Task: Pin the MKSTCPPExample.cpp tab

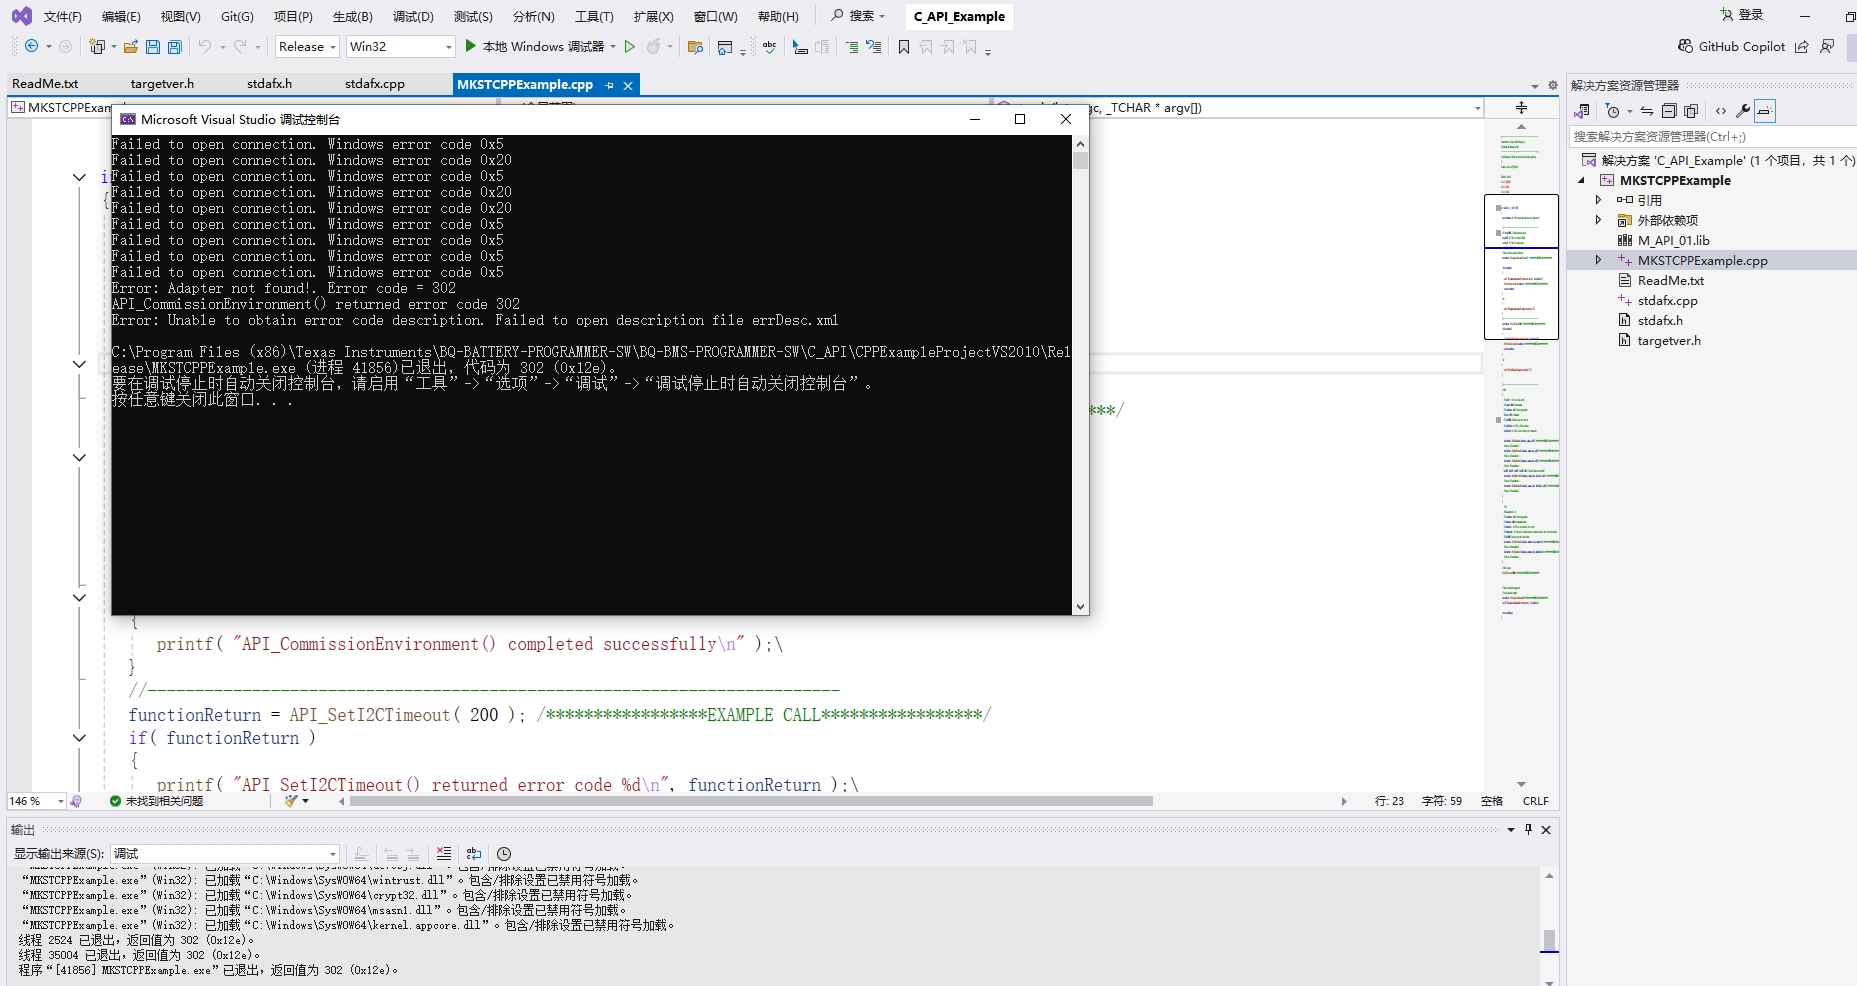Action: [x=609, y=85]
